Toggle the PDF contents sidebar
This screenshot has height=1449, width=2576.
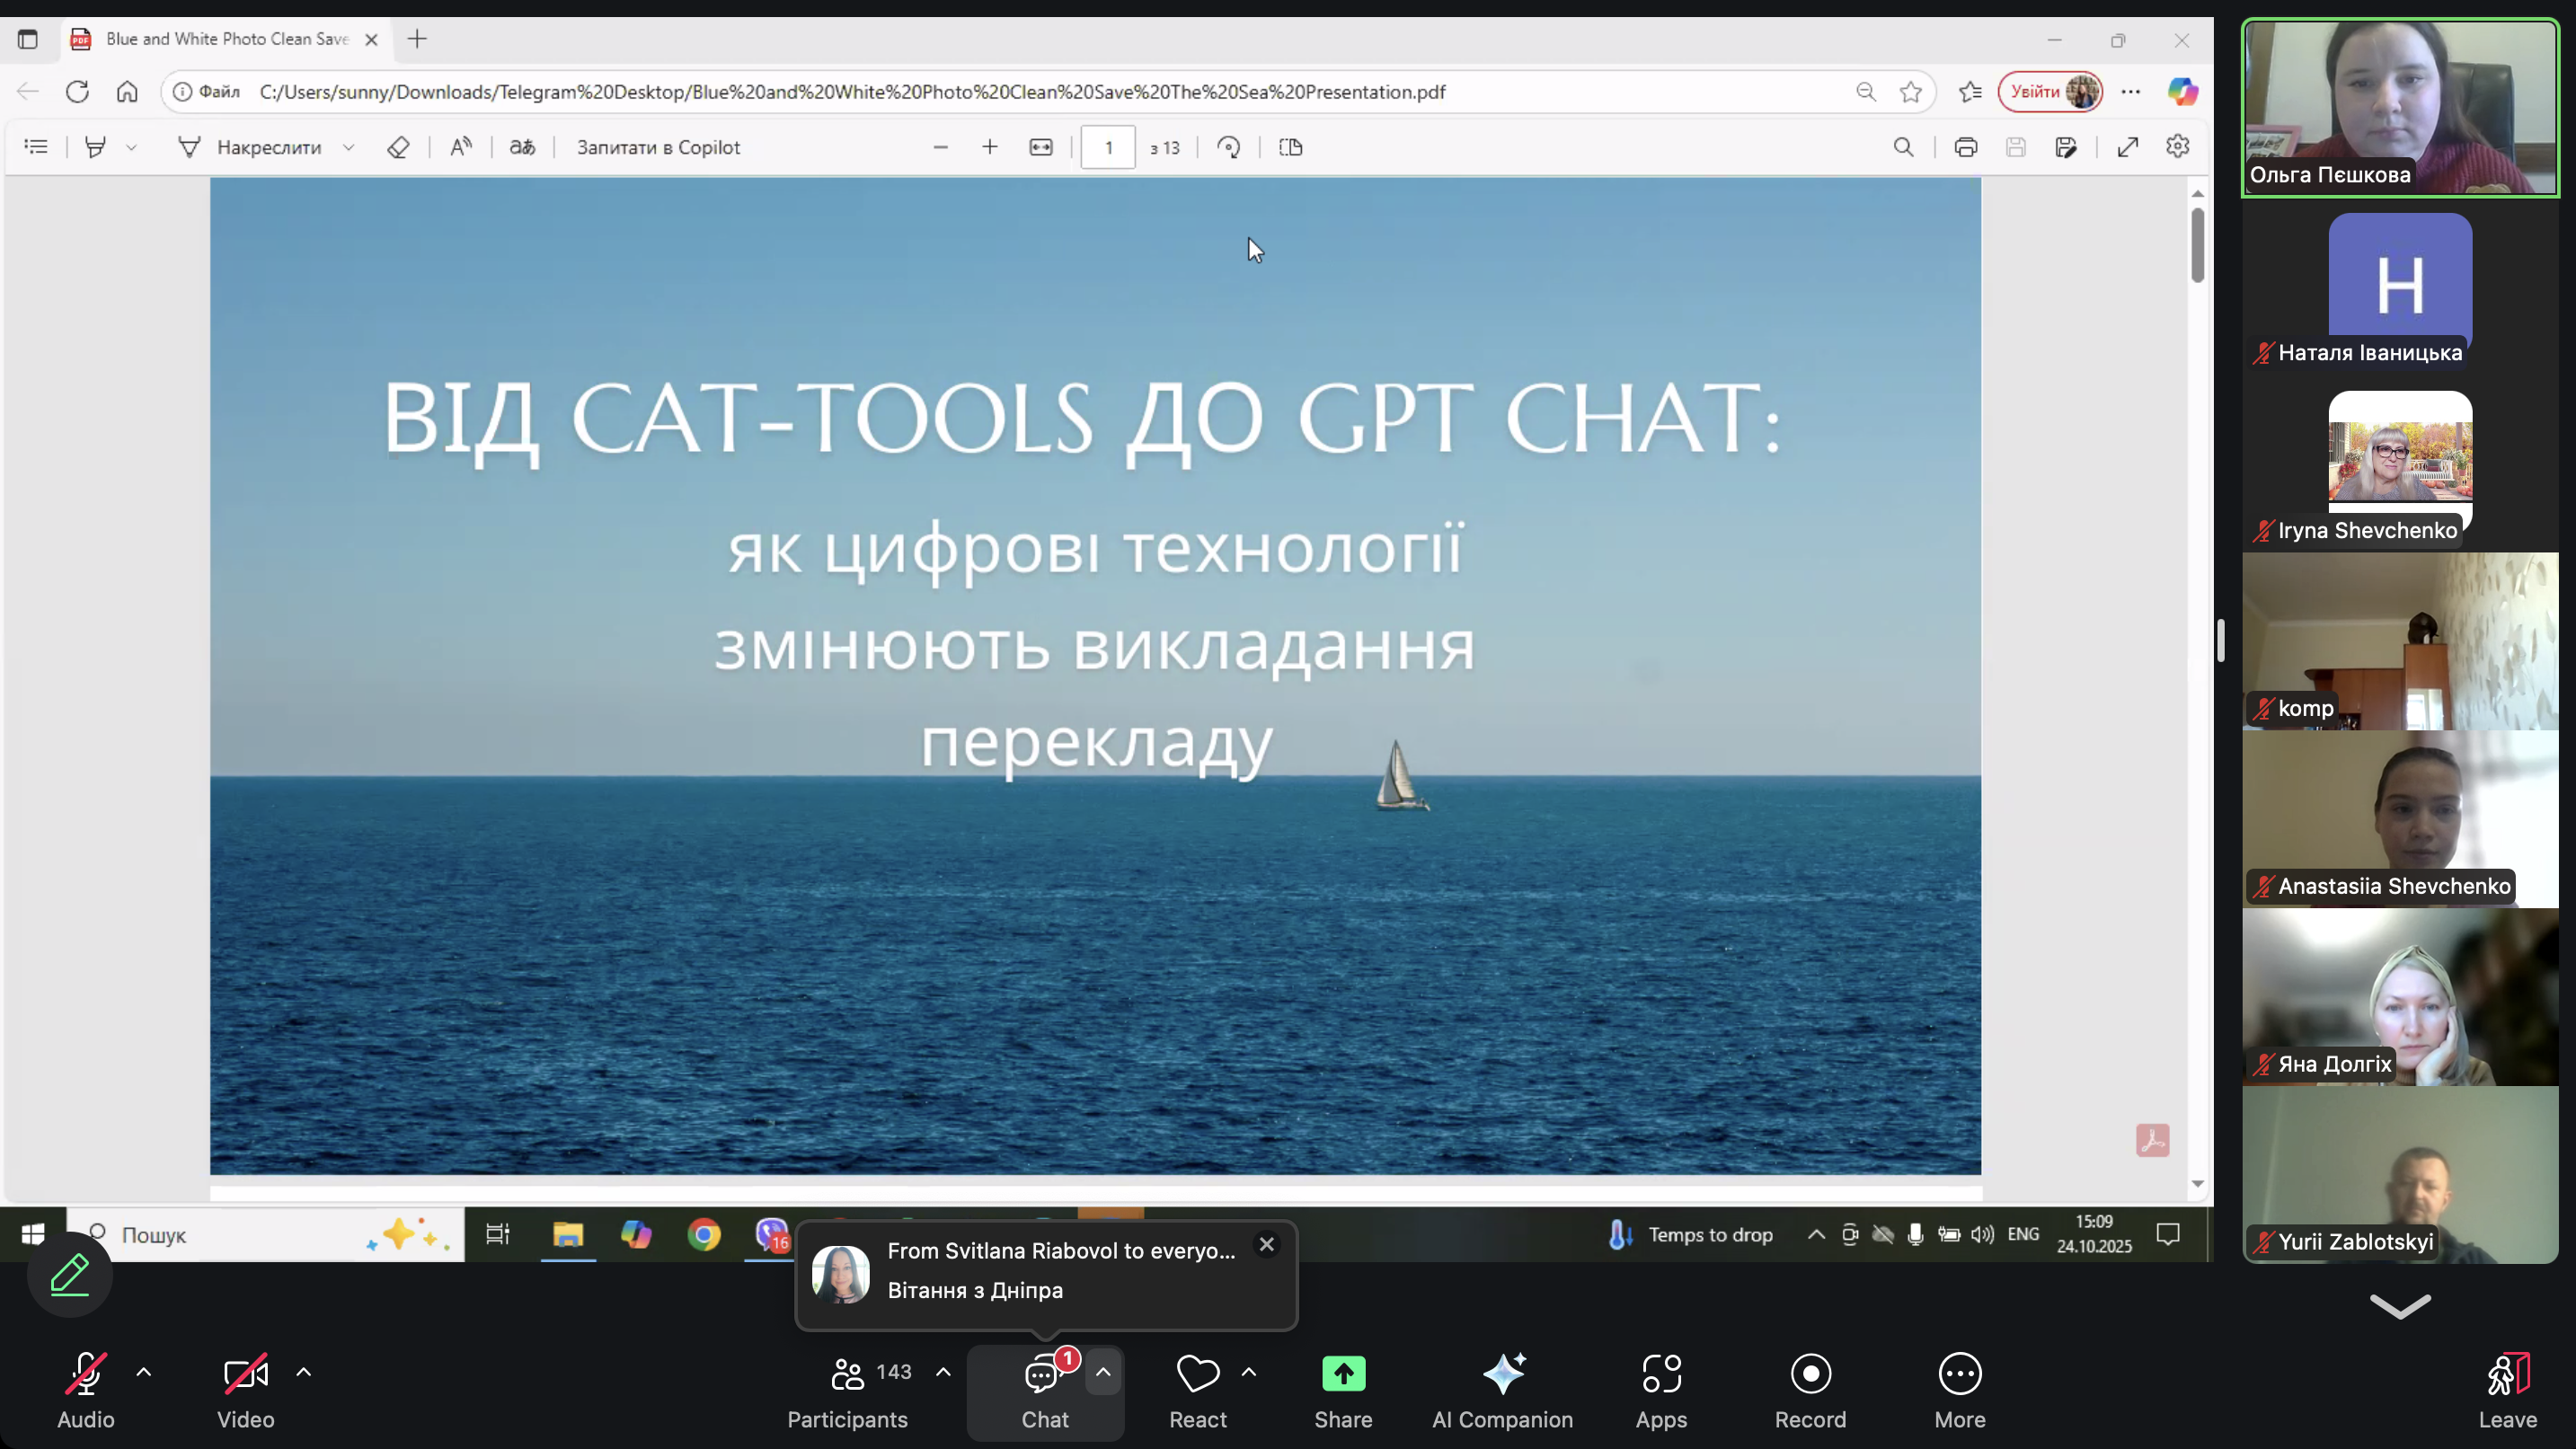36,147
